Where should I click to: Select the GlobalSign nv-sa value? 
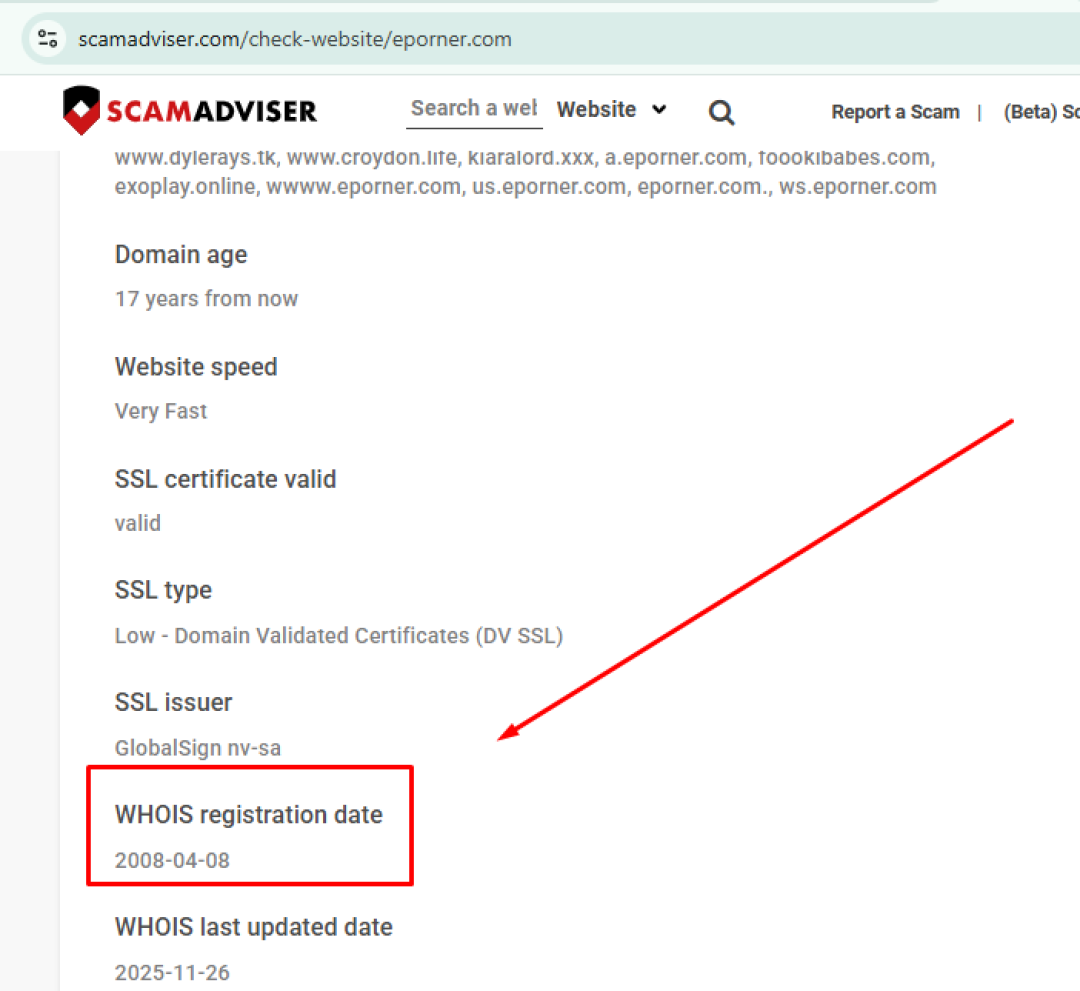tap(198, 748)
